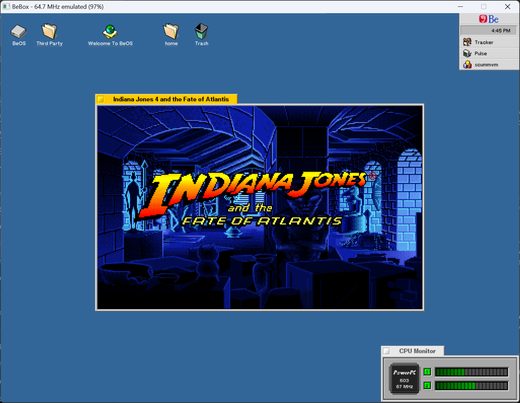Viewport: 520px width, 403px height.
Task: Minimize the BeBox emulator host window
Action: (x=460, y=7)
